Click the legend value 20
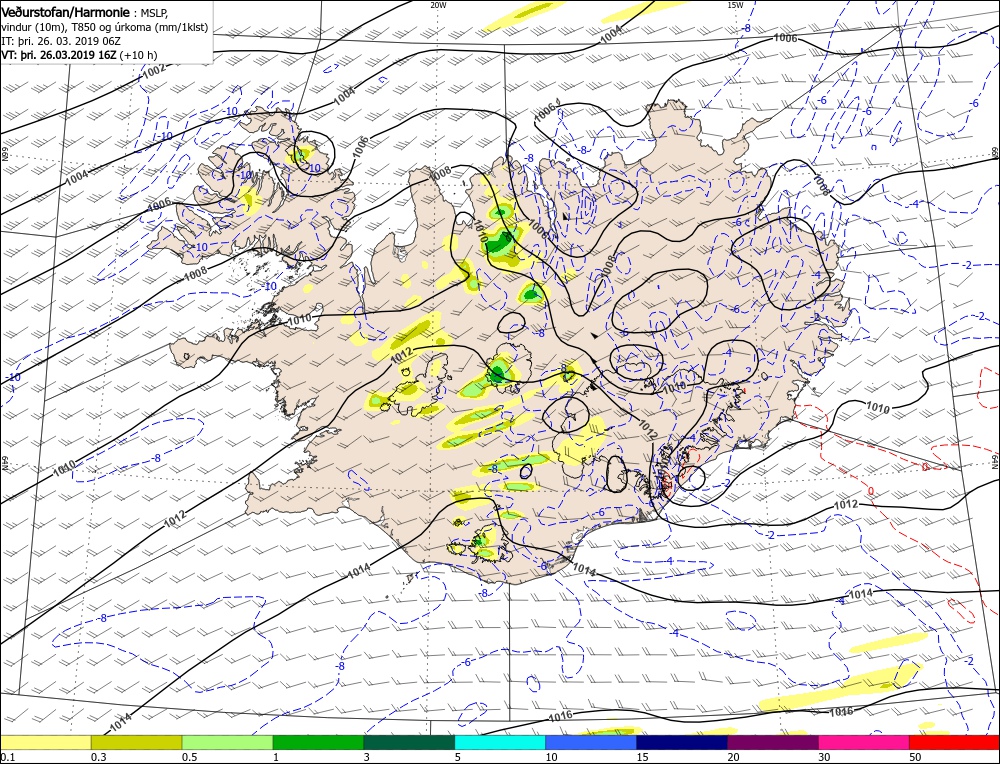The height and width of the screenshot is (764, 1000). click(x=733, y=757)
